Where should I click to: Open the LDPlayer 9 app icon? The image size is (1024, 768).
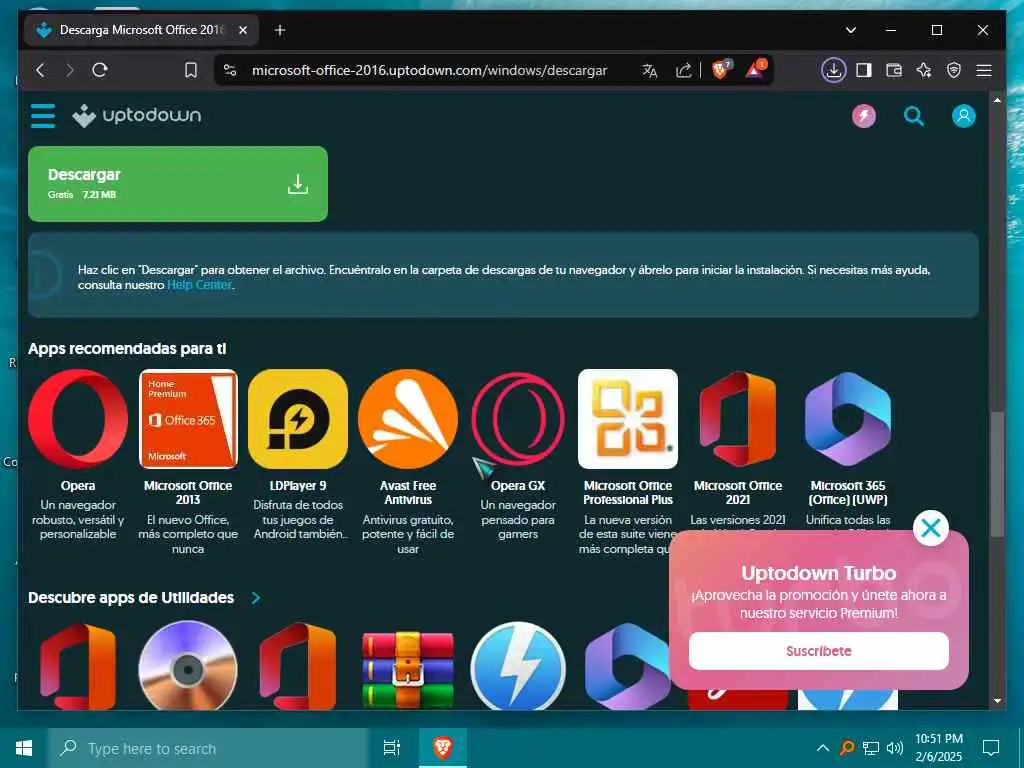coord(298,419)
